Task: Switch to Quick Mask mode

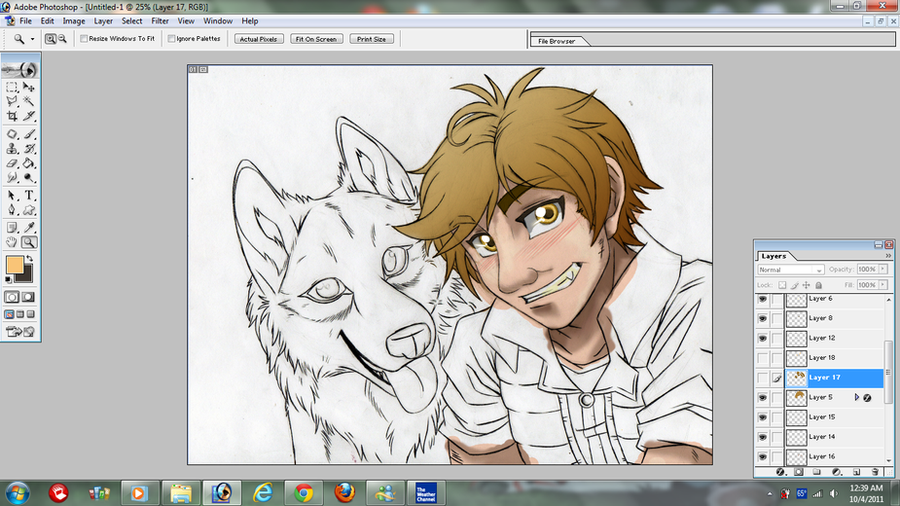Action: 28,297
